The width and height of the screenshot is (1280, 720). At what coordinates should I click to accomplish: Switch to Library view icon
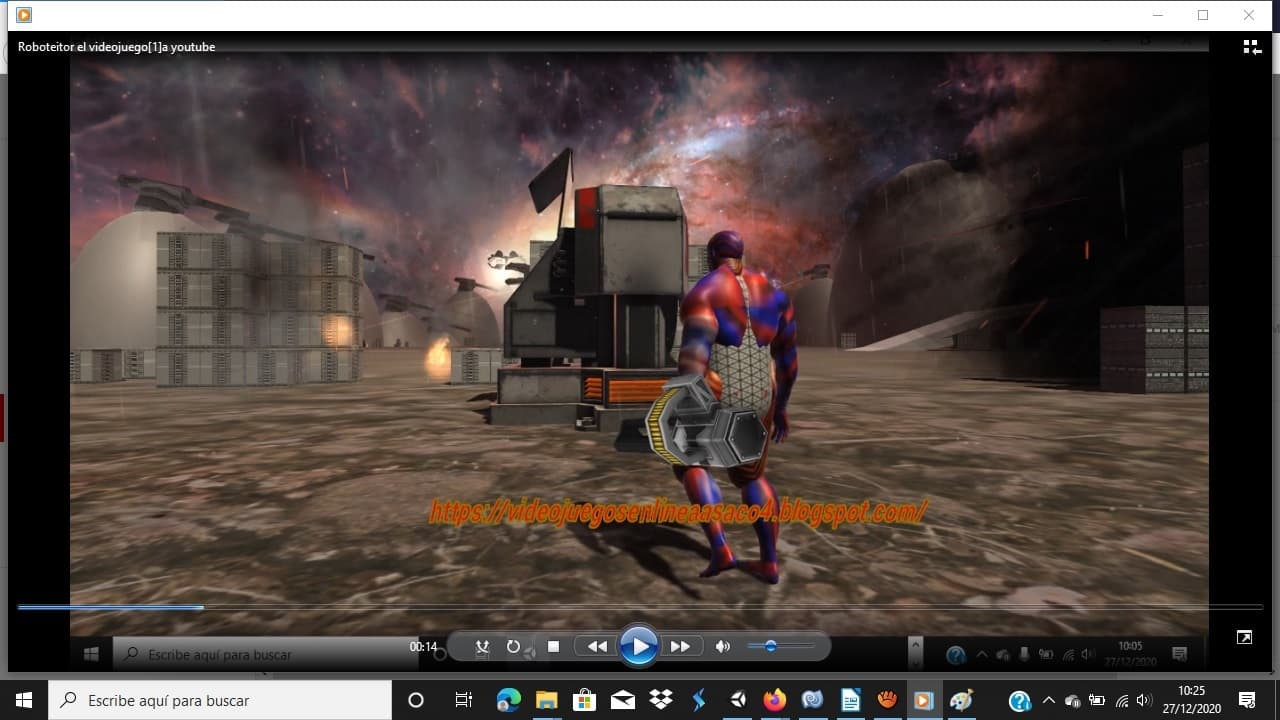coord(1252,47)
